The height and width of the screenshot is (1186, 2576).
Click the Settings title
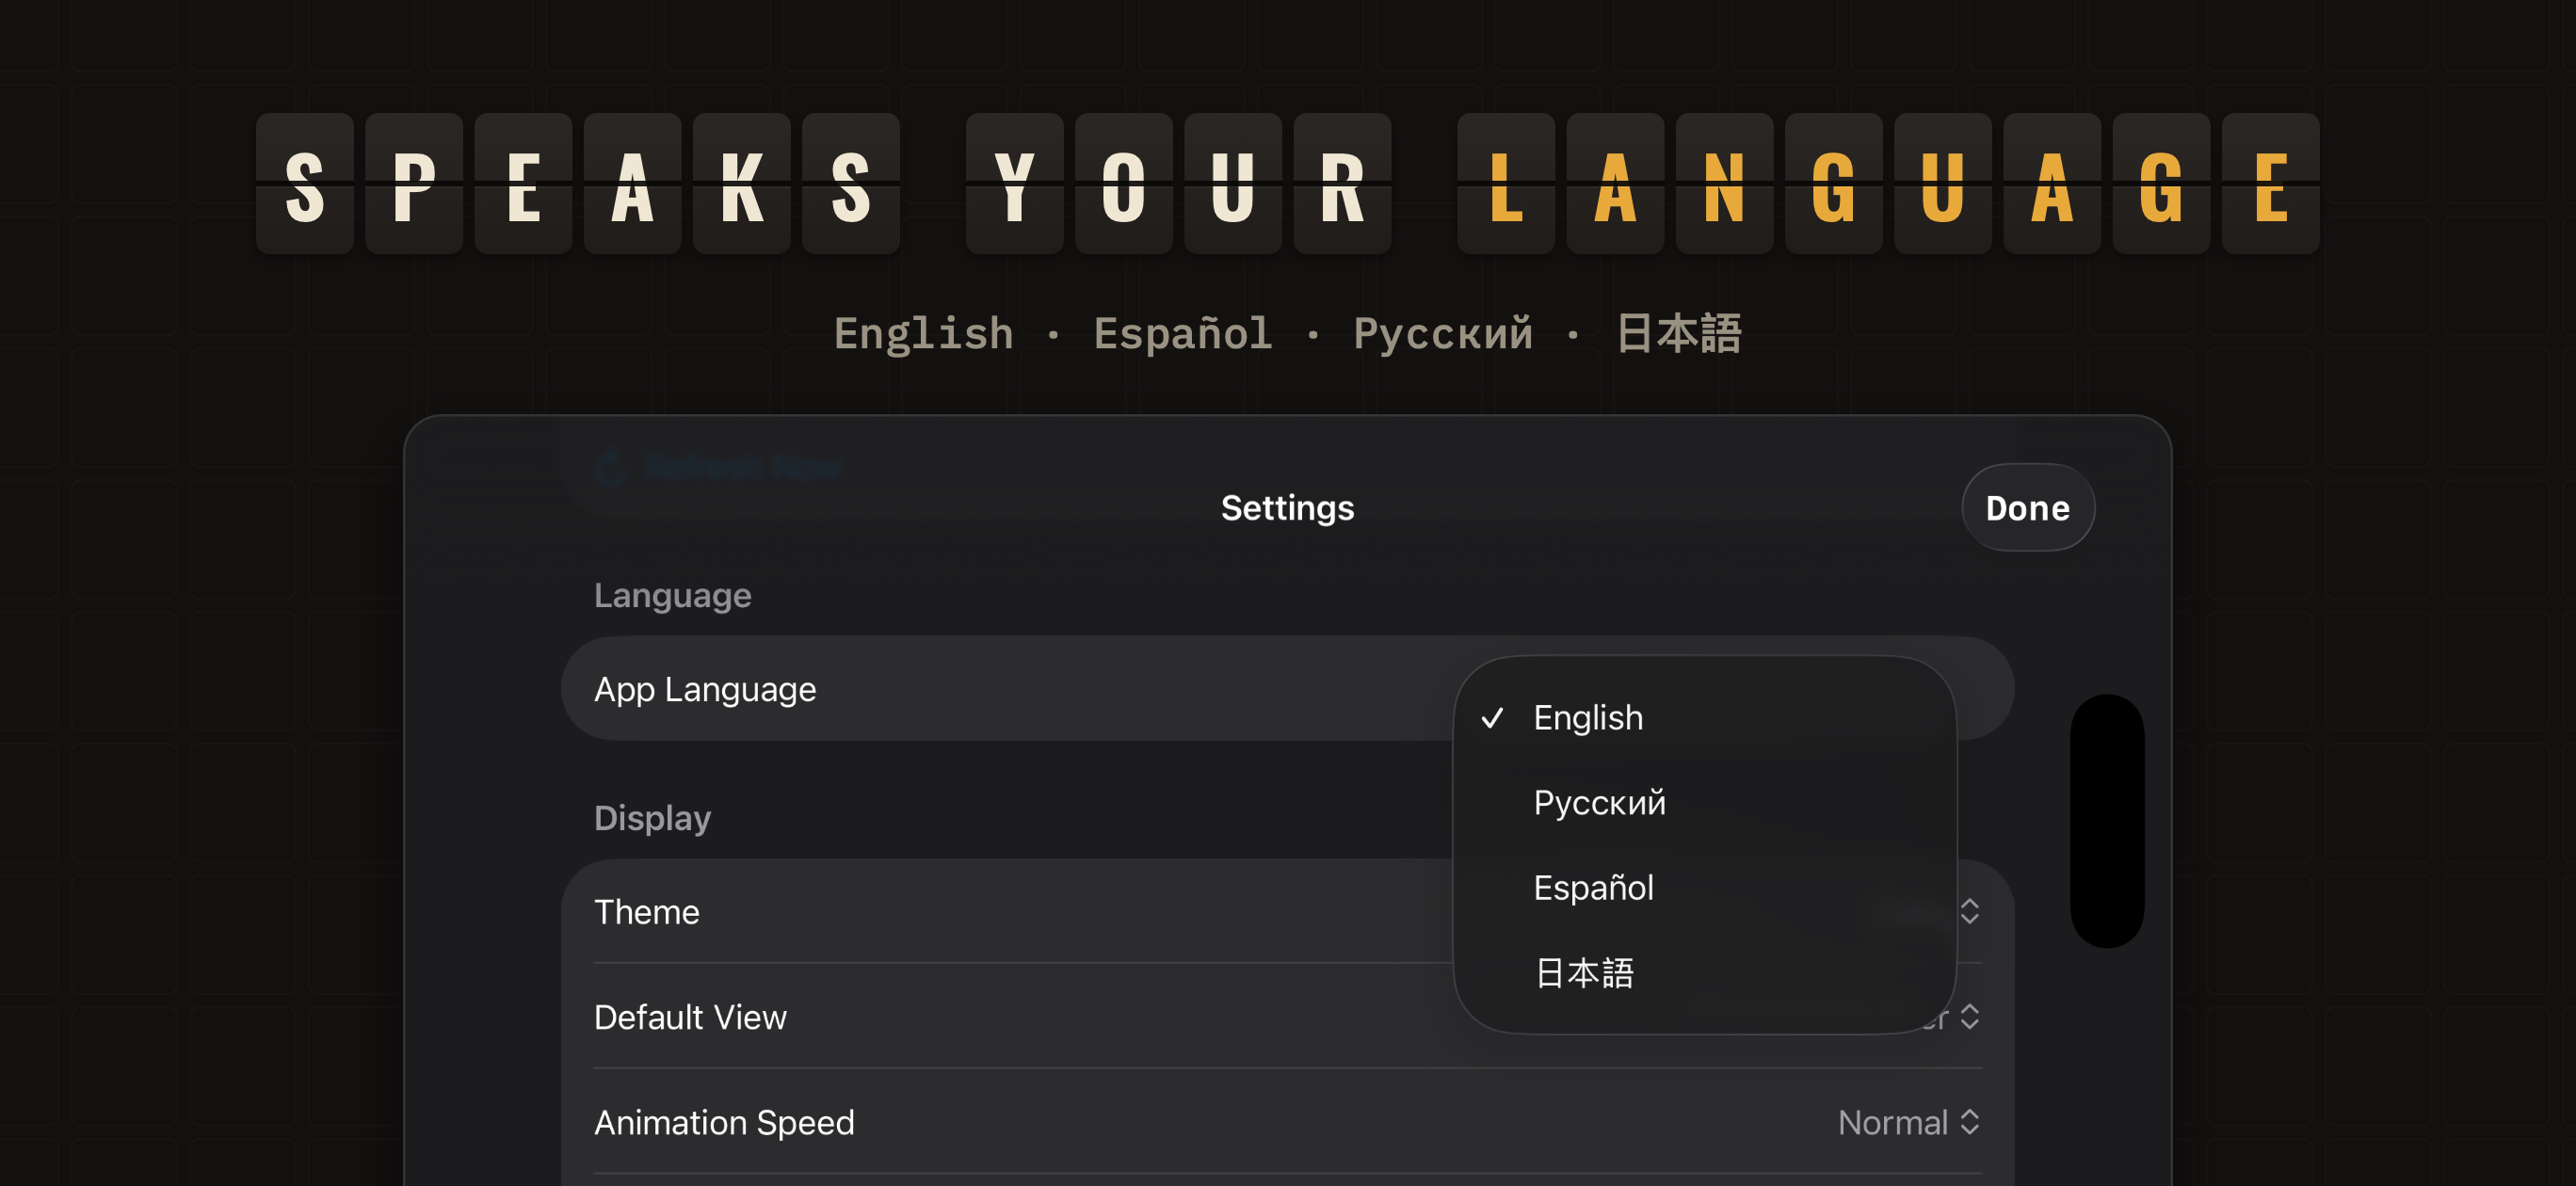tap(1287, 508)
